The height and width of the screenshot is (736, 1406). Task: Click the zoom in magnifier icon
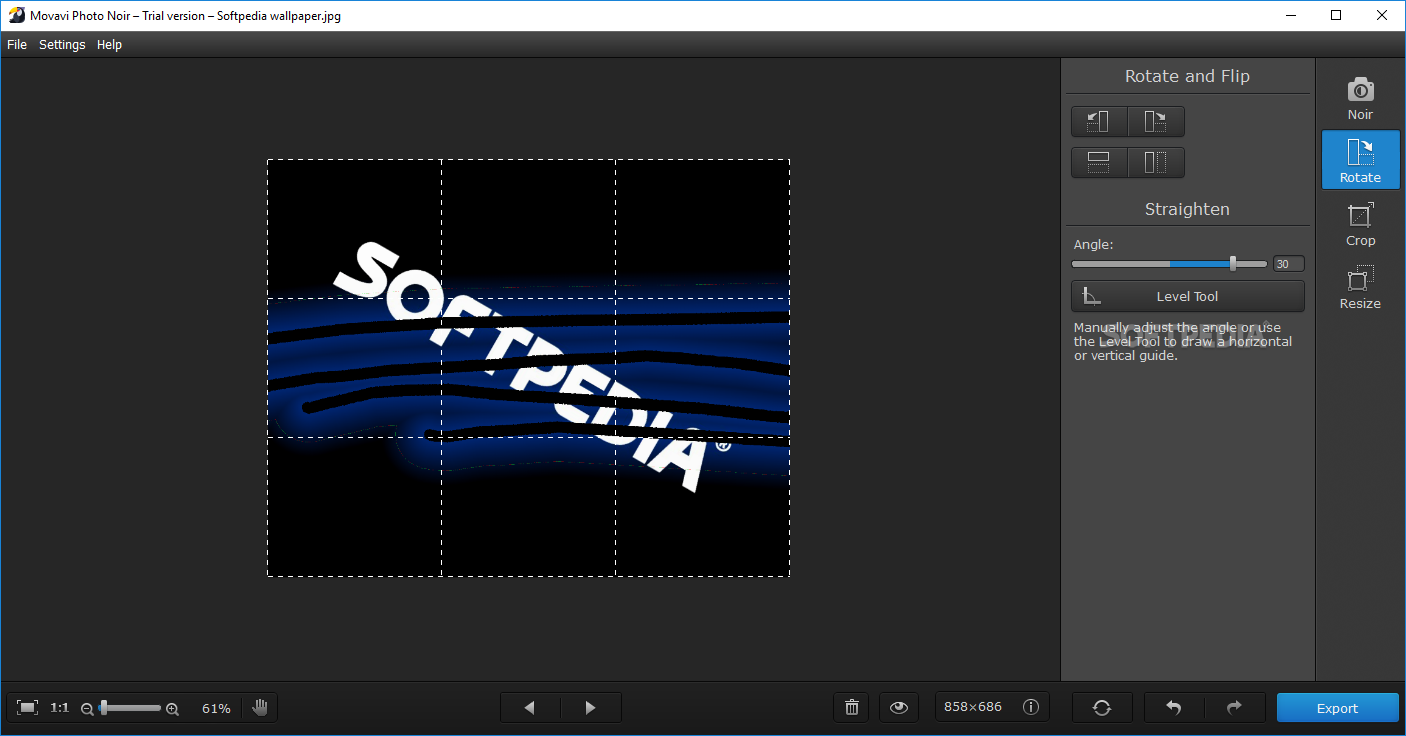[172, 709]
